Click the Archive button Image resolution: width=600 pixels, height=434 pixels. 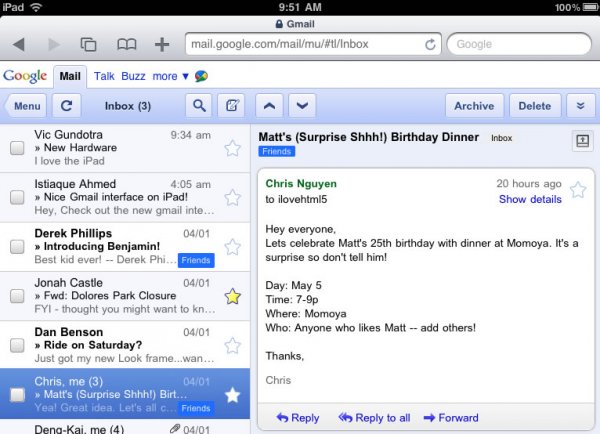474,106
